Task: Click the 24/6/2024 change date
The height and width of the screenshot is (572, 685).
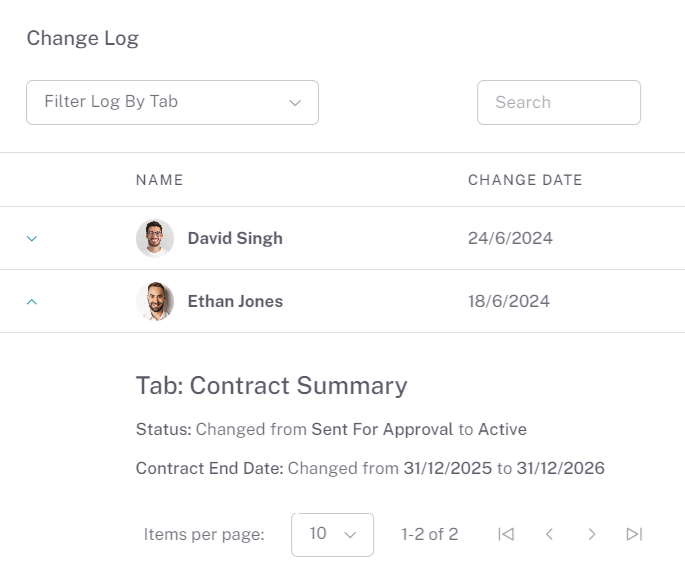Action: (x=510, y=238)
